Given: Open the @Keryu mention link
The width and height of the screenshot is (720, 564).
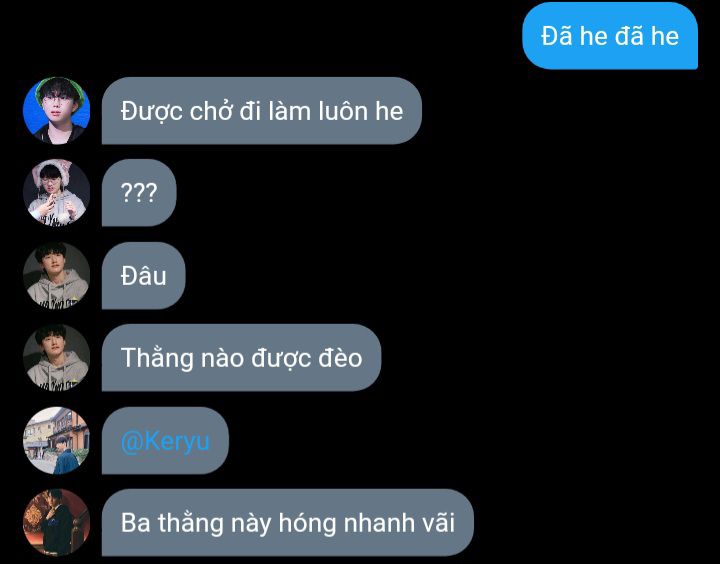Looking at the screenshot, I should [x=165, y=441].
